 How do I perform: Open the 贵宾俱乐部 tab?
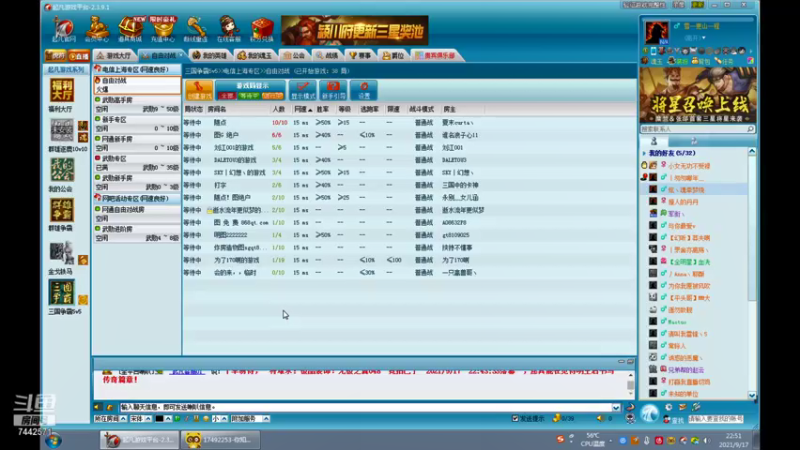click(436, 55)
